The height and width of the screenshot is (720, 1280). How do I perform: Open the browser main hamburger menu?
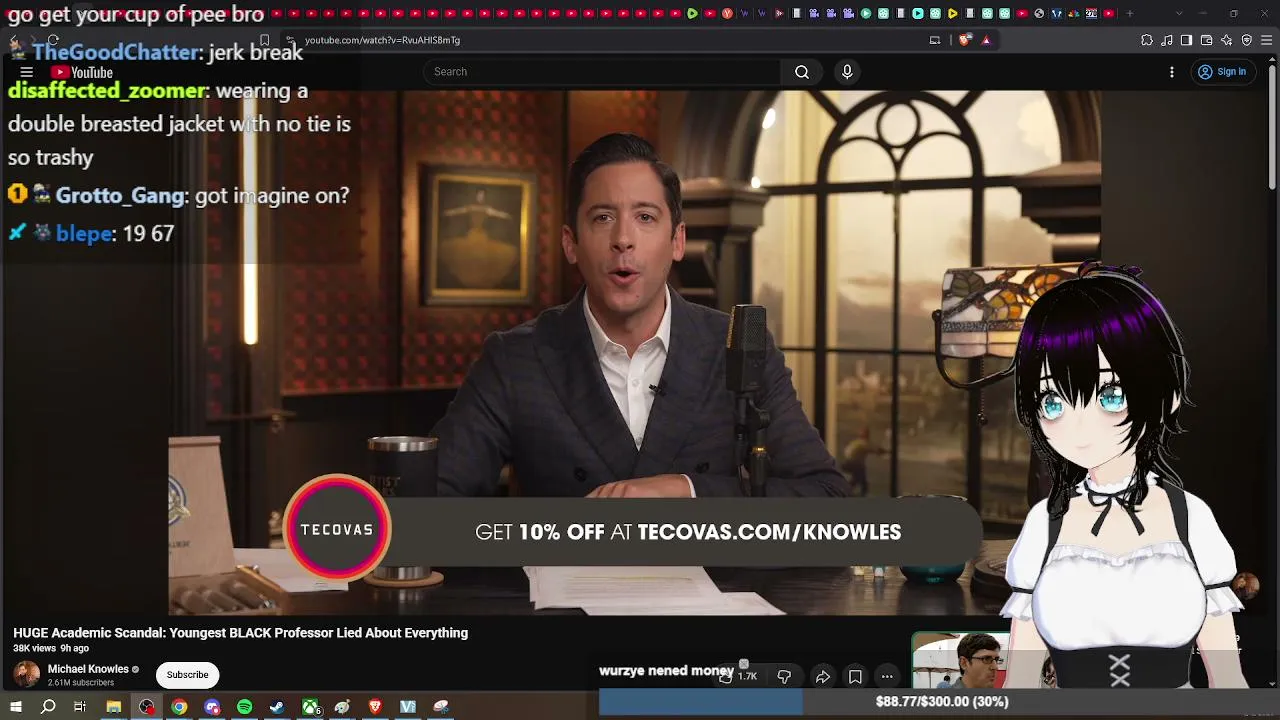click(1267, 40)
